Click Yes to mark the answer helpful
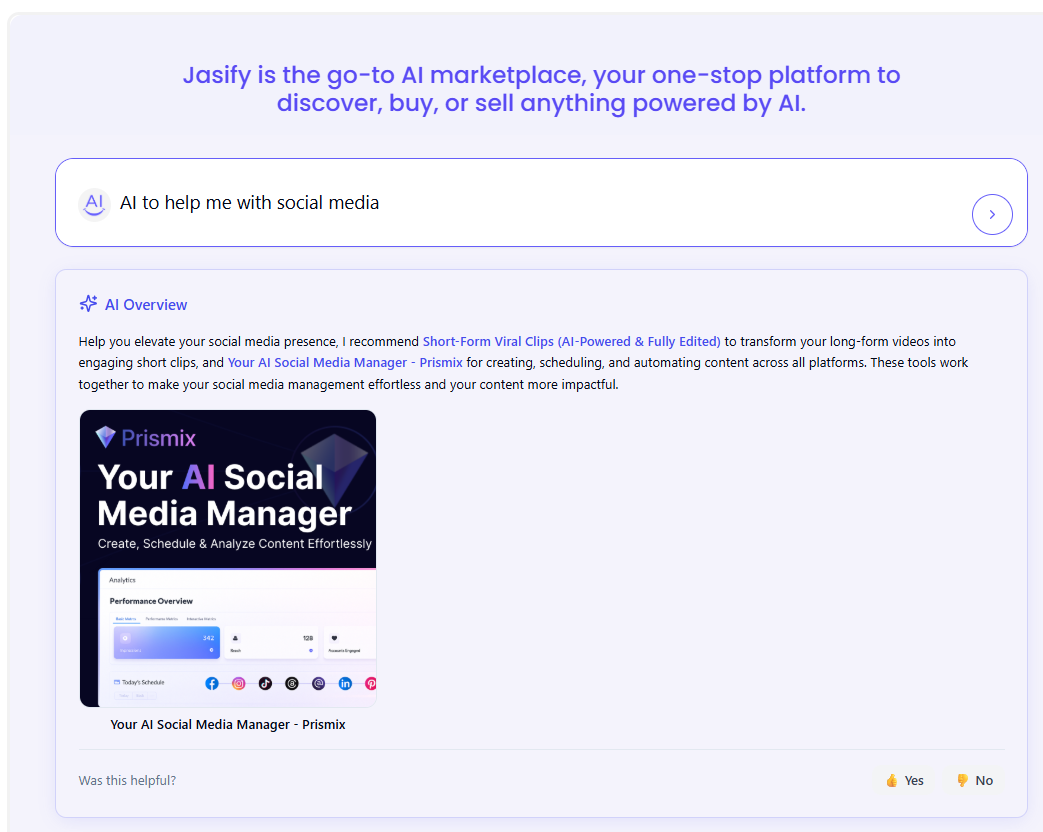This screenshot has height=832, width=1043. tap(904, 780)
